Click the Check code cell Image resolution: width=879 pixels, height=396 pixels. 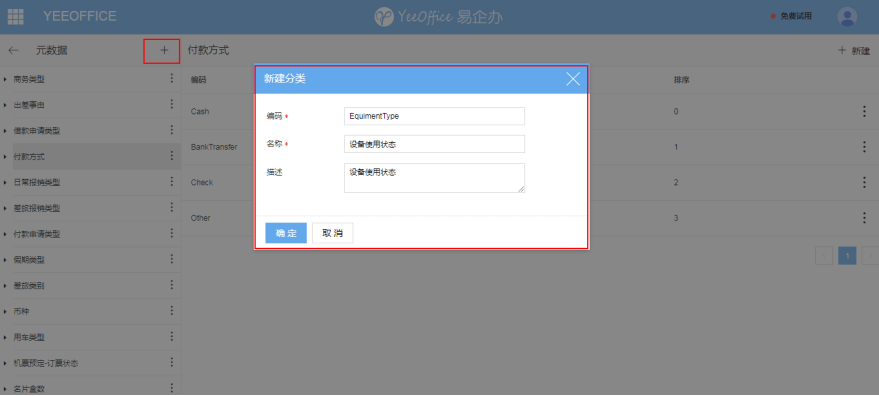[x=202, y=182]
